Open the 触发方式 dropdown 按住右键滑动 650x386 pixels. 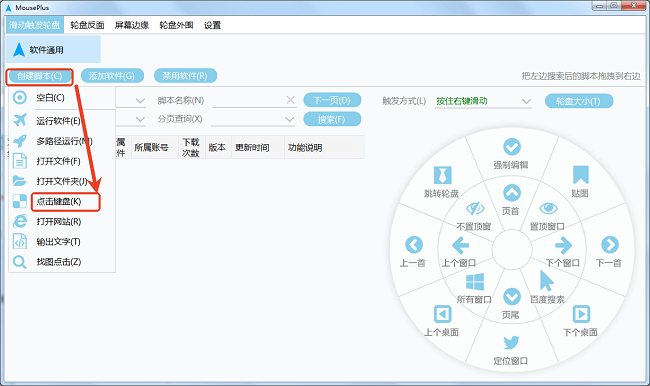483,101
